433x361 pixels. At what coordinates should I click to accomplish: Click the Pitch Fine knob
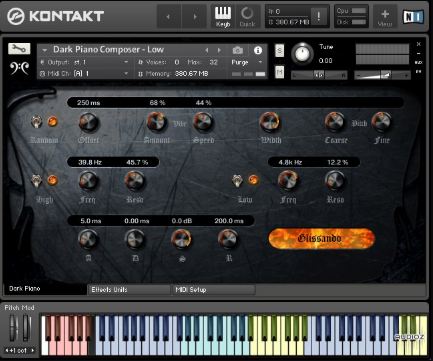click(381, 121)
